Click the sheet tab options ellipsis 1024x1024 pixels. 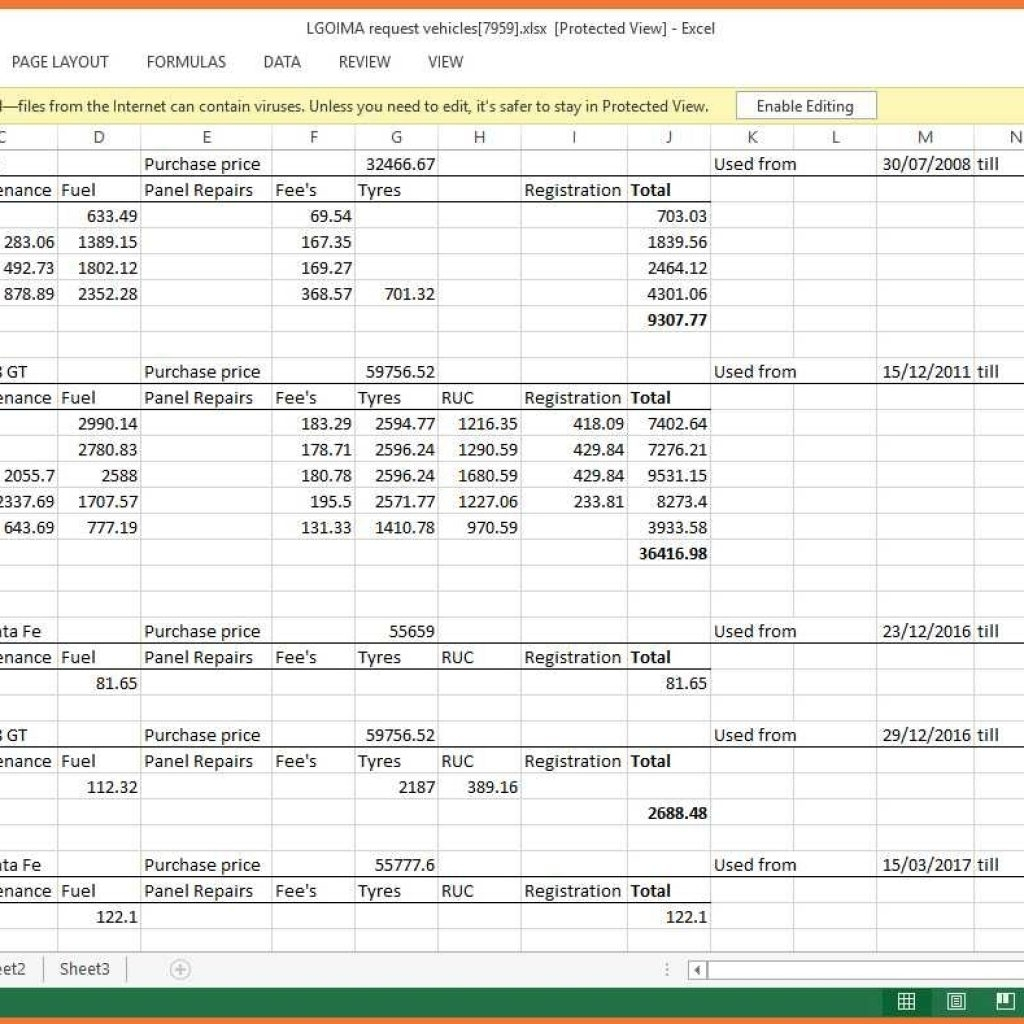coord(666,969)
